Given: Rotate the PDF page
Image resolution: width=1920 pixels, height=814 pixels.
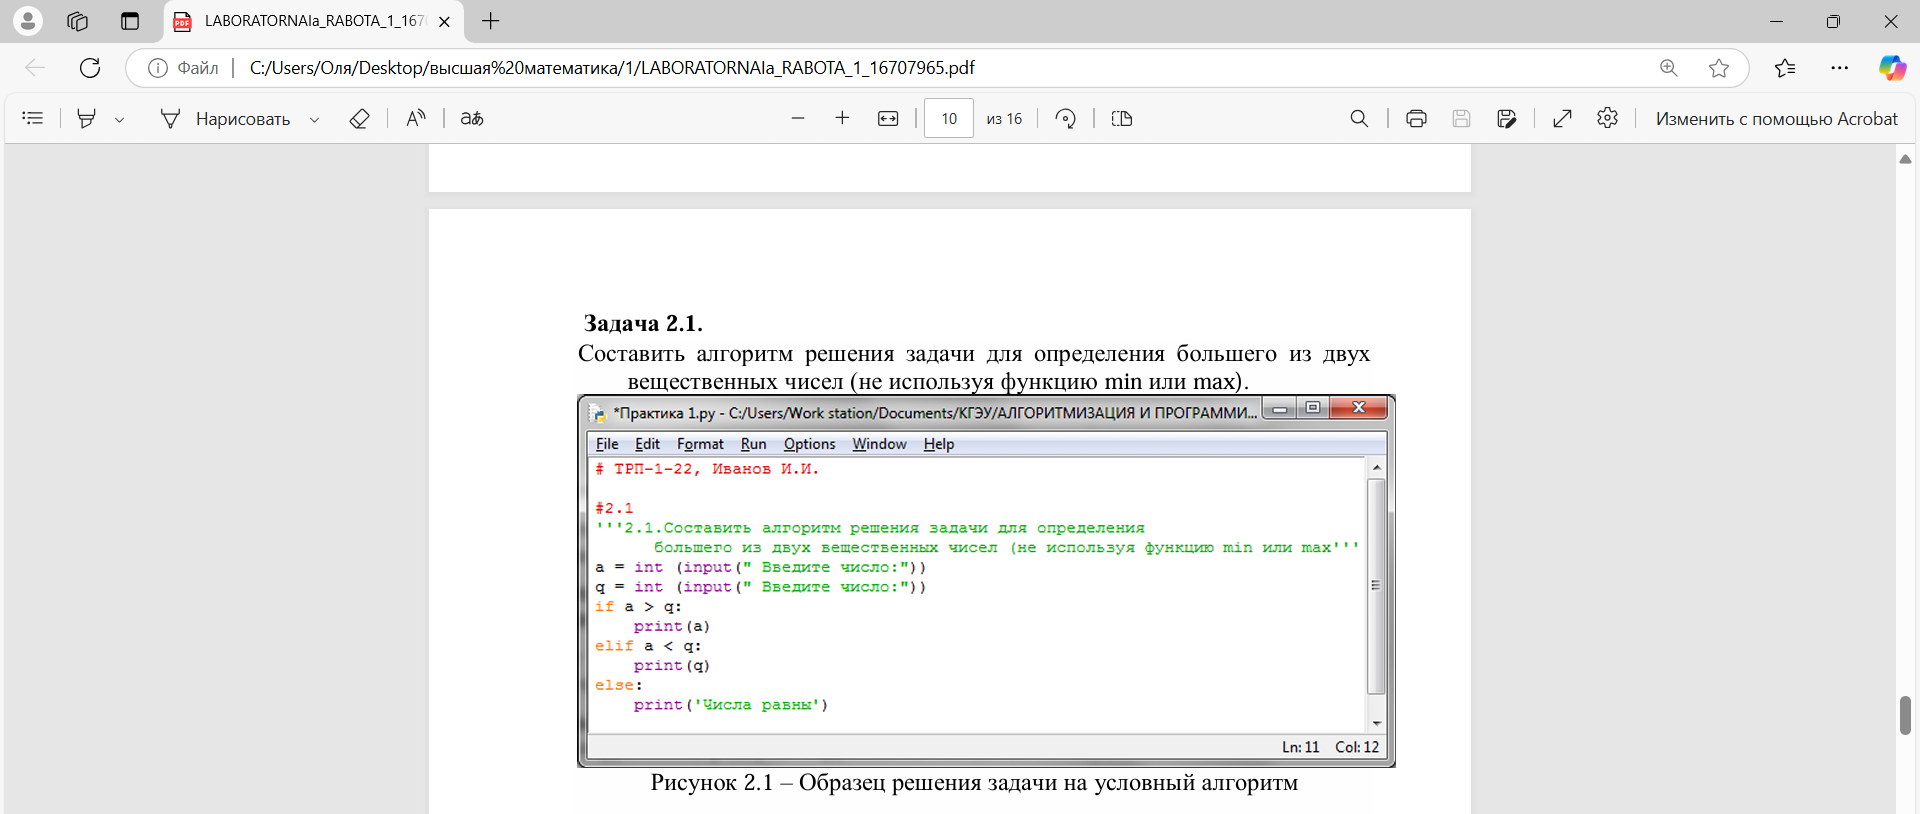Looking at the screenshot, I should (x=1066, y=118).
